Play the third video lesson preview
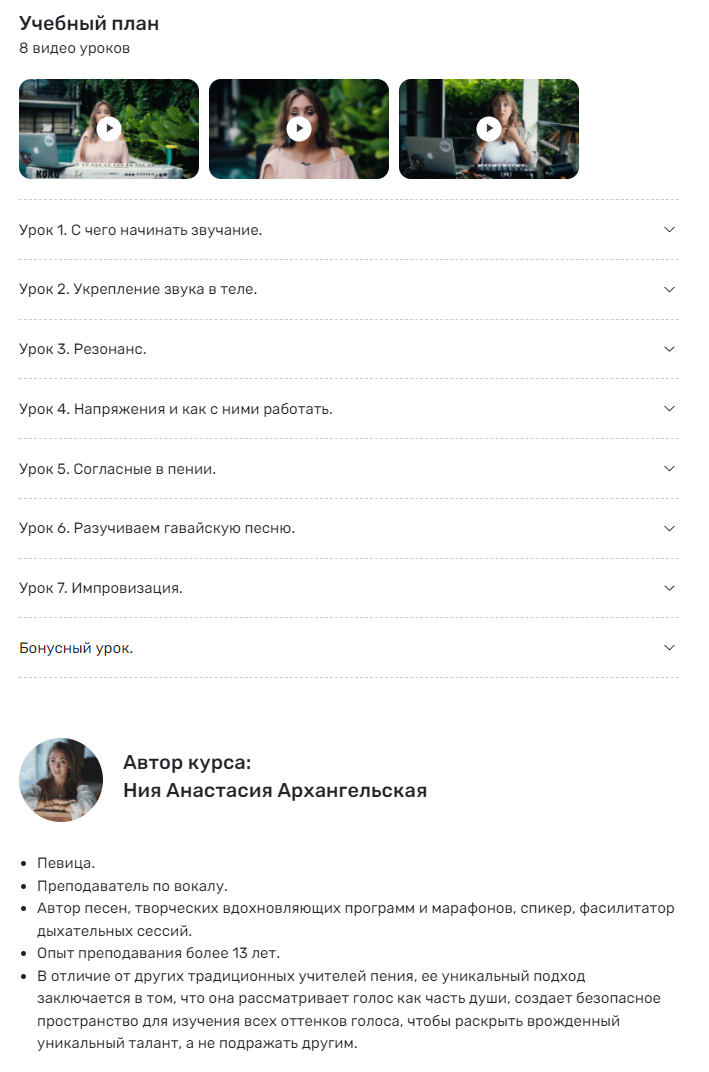The height and width of the screenshot is (1072, 709). 489,128
